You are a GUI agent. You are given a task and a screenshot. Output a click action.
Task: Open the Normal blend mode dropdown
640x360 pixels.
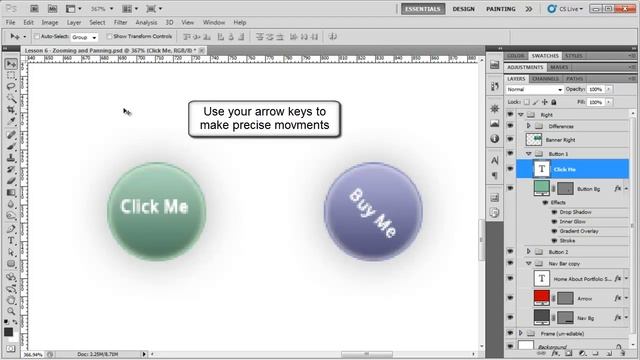click(534, 89)
